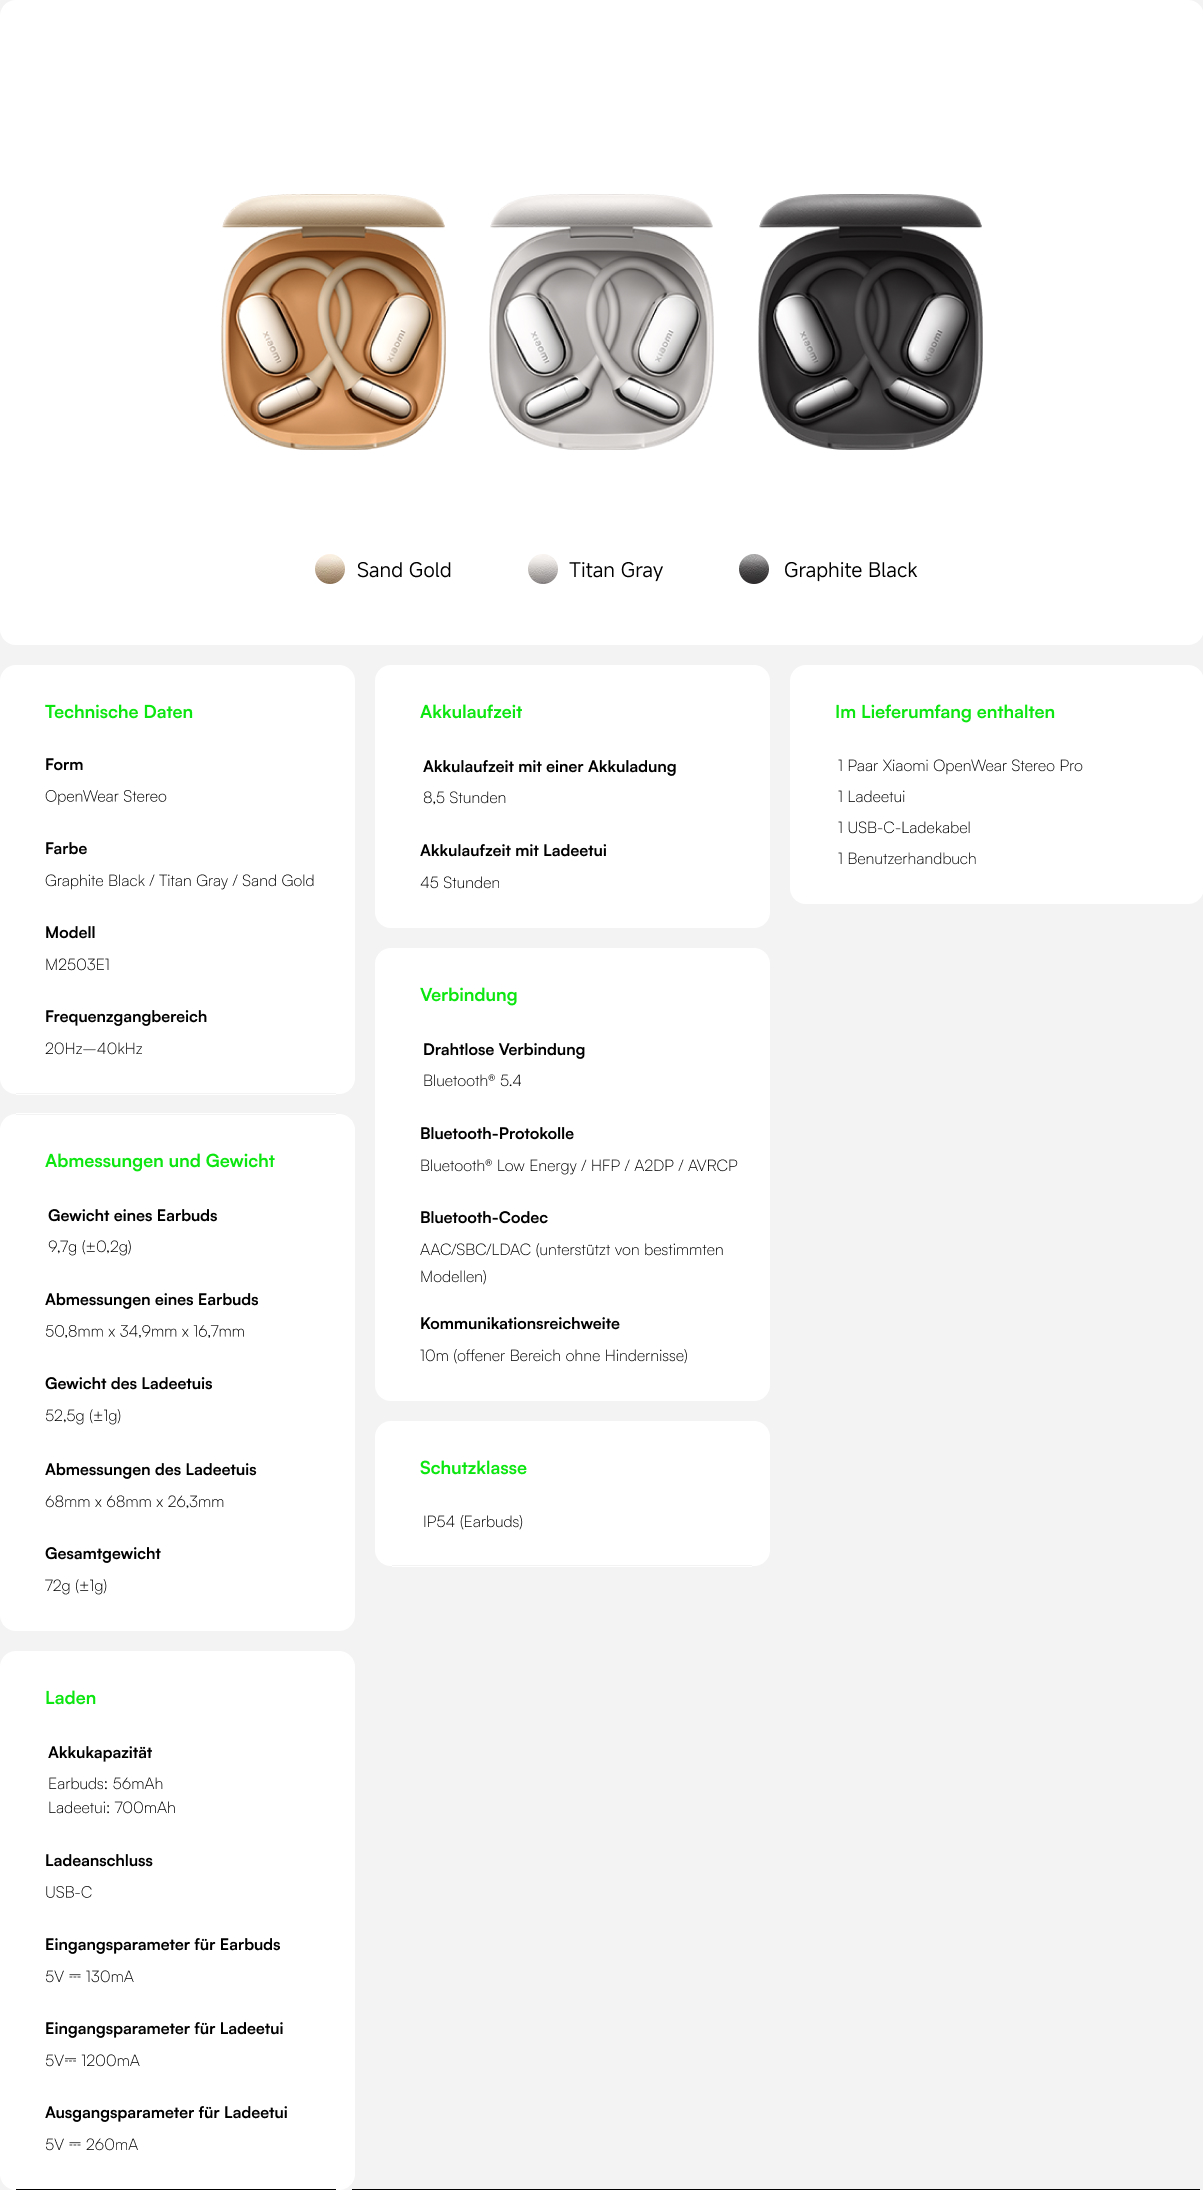Click the OpenWear Stereo form value
Viewport: 1203px width, 2190px height.
pyautogui.click(x=106, y=796)
